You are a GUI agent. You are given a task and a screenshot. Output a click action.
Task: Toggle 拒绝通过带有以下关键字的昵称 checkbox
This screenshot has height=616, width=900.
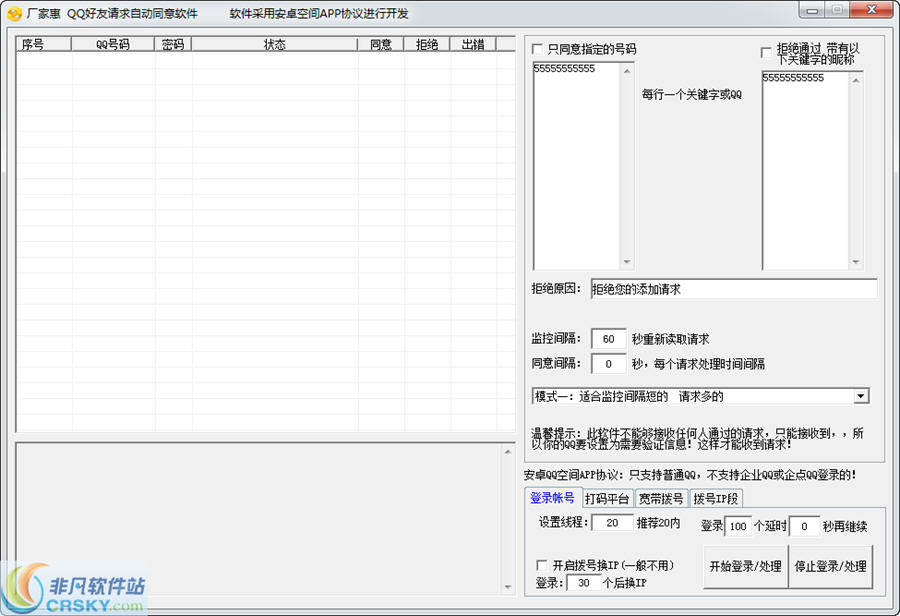click(x=766, y=52)
